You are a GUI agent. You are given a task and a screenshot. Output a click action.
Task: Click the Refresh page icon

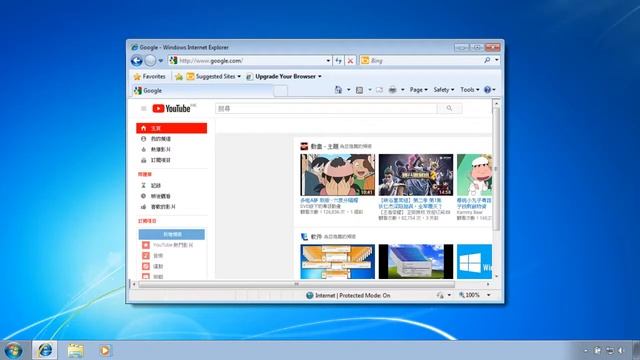coord(338,61)
